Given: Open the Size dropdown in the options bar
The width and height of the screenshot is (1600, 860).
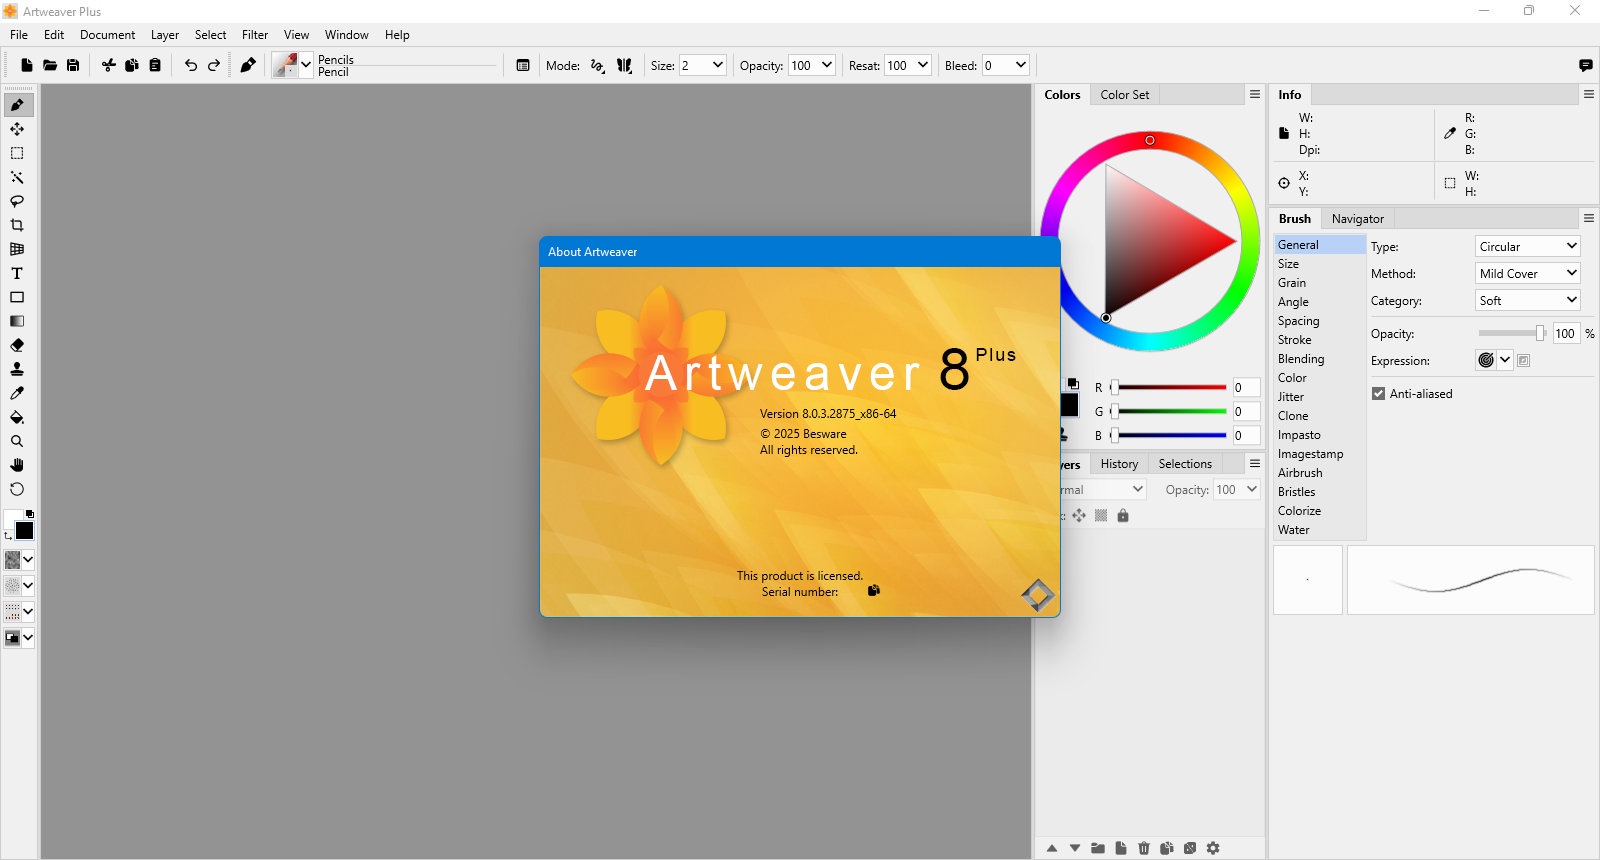Looking at the screenshot, I should (x=703, y=65).
